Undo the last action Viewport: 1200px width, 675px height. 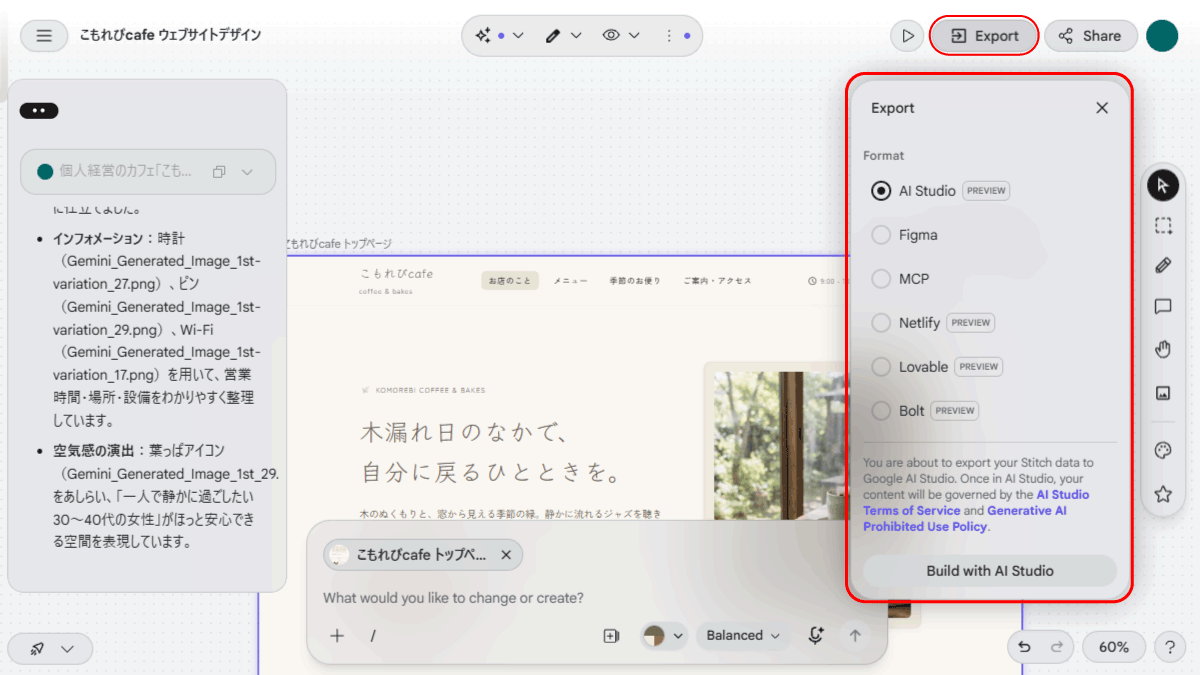[x=1024, y=647]
